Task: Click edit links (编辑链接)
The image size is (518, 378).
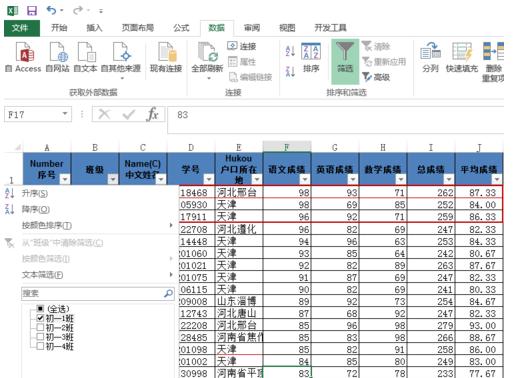Action: click(x=251, y=77)
